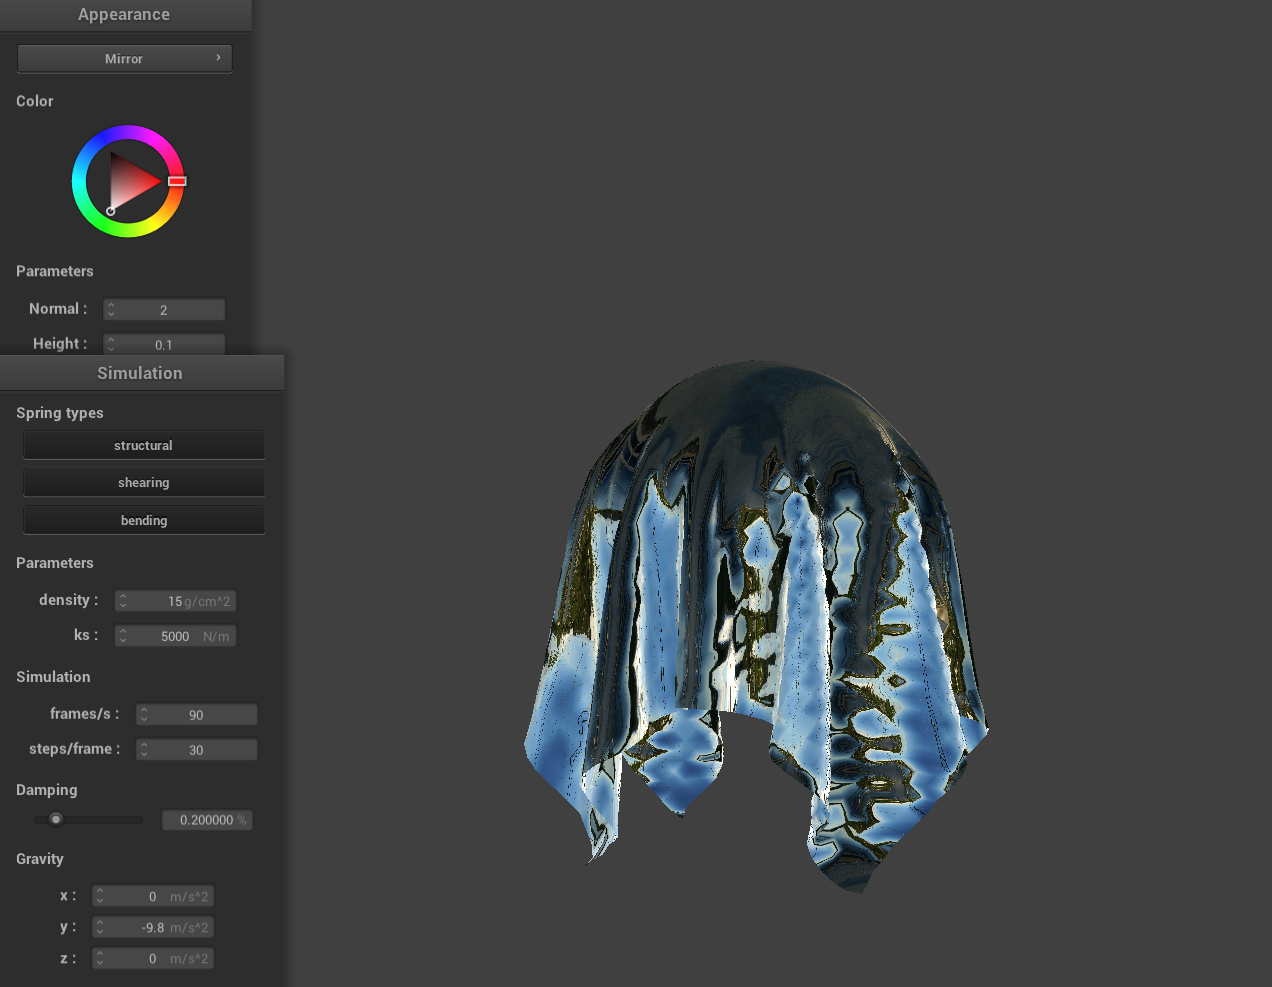The width and height of the screenshot is (1272, 987).
Task: Toggle the shearing spring type
Action: 143,482
